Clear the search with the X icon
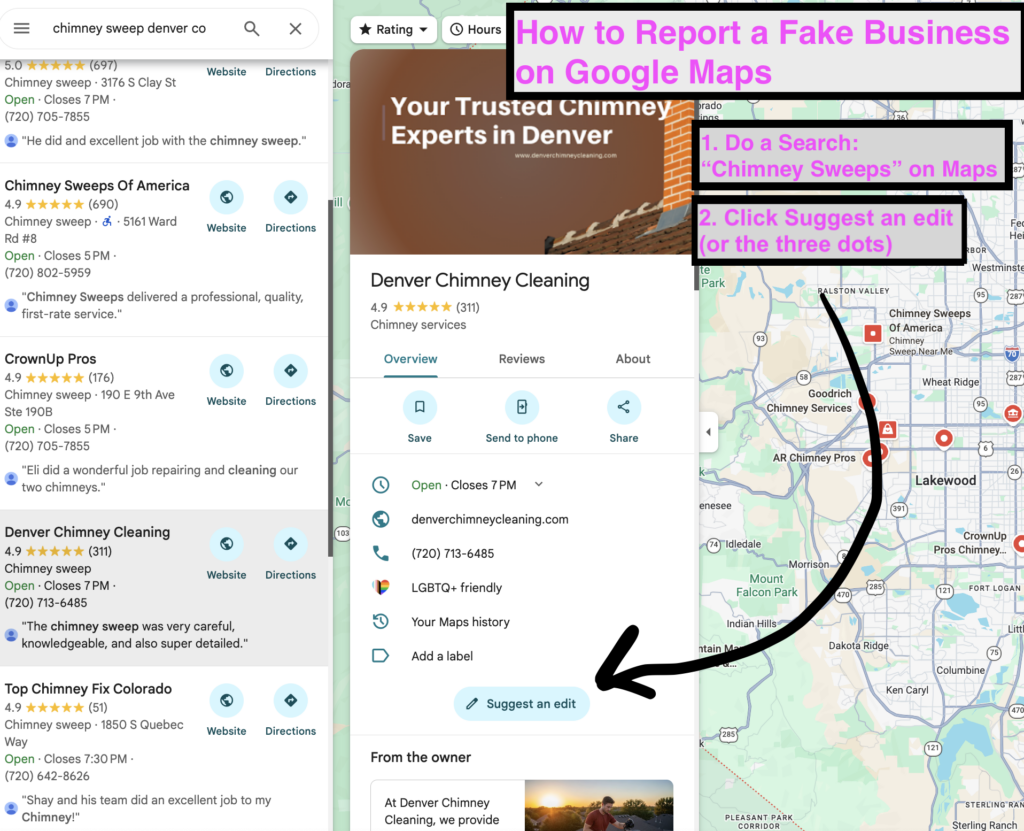The height and width of the screenshot is (831, 1024). [295, 29]
